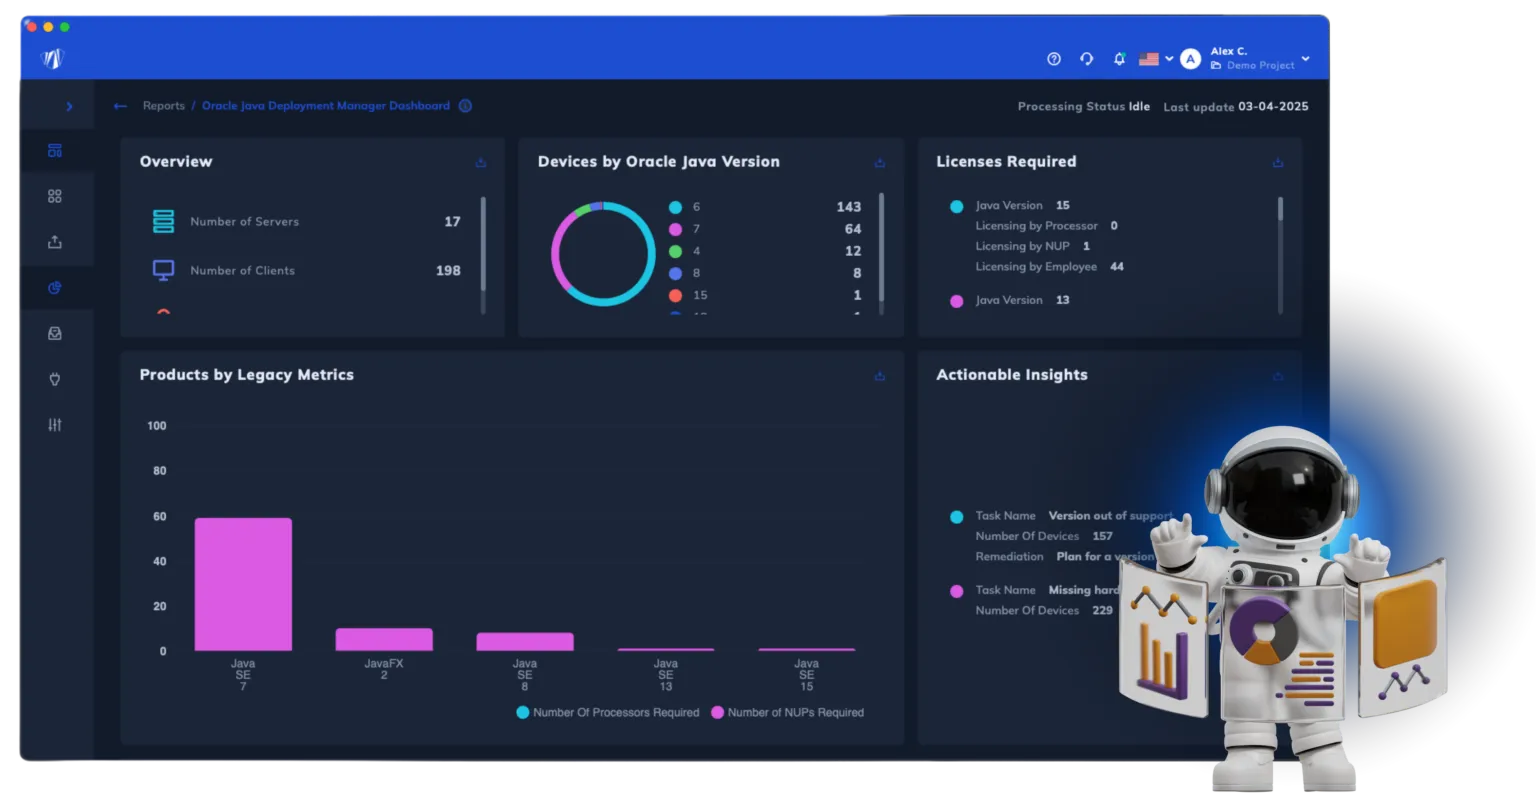Viewport: 1536px width, 793px height.
Task: Expand the Alex C. user account menu
Action: tap(1246, 58)
